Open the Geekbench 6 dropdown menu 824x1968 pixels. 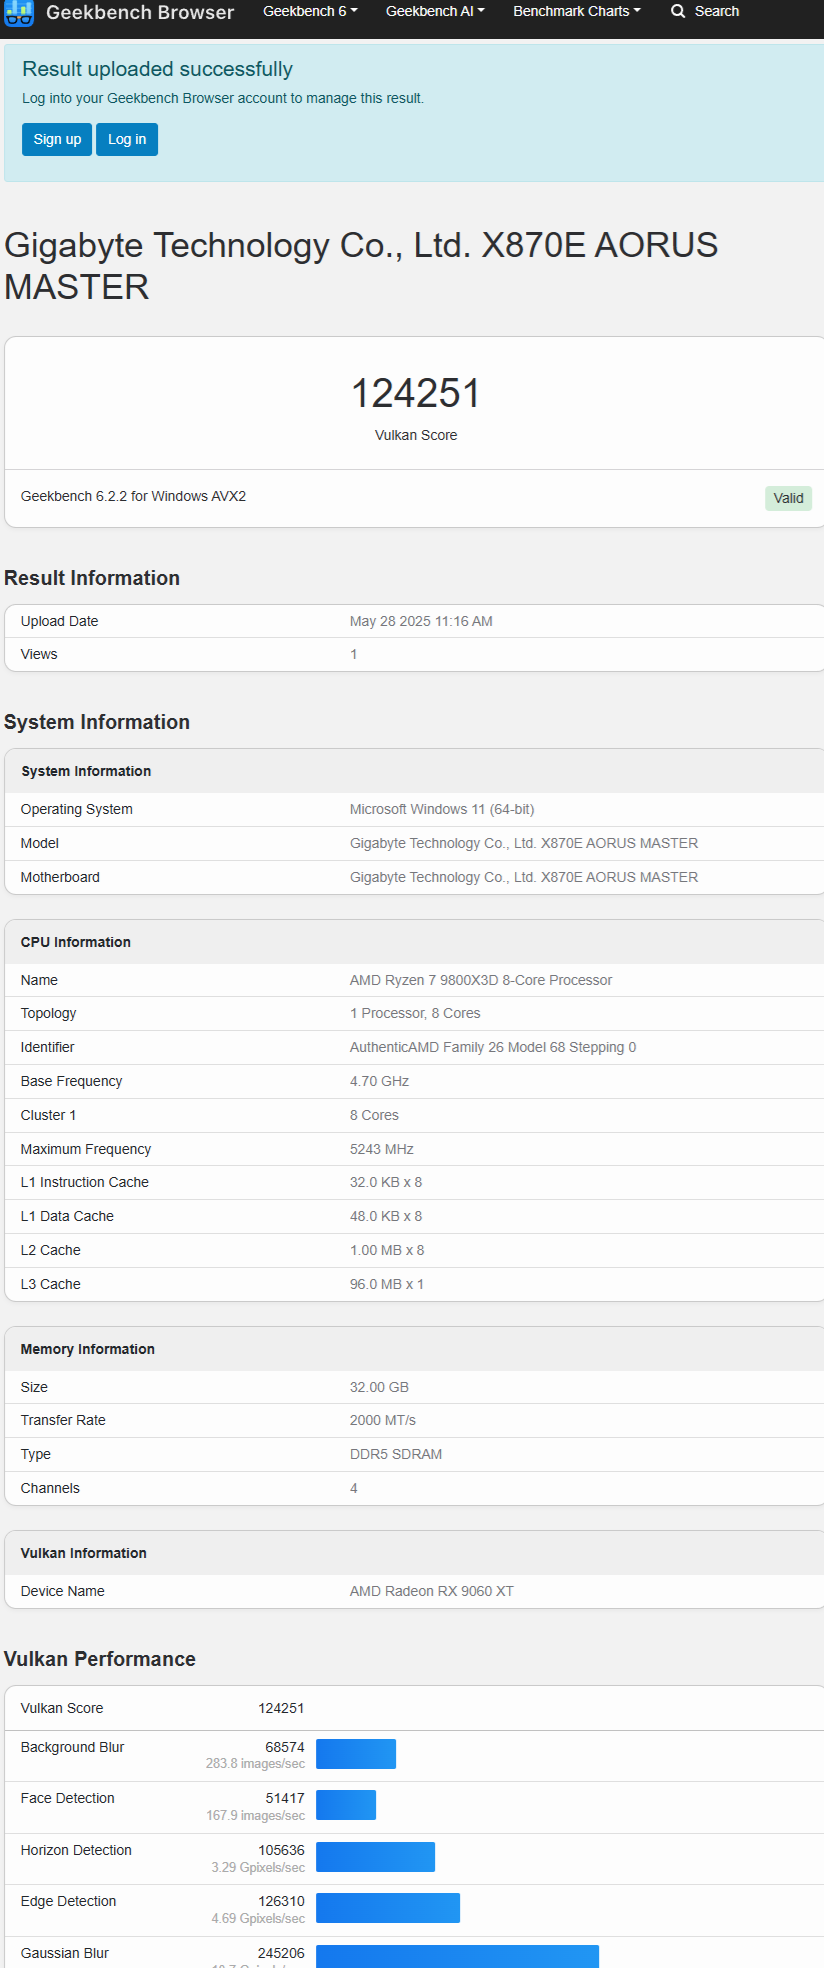tap(310, 11)
